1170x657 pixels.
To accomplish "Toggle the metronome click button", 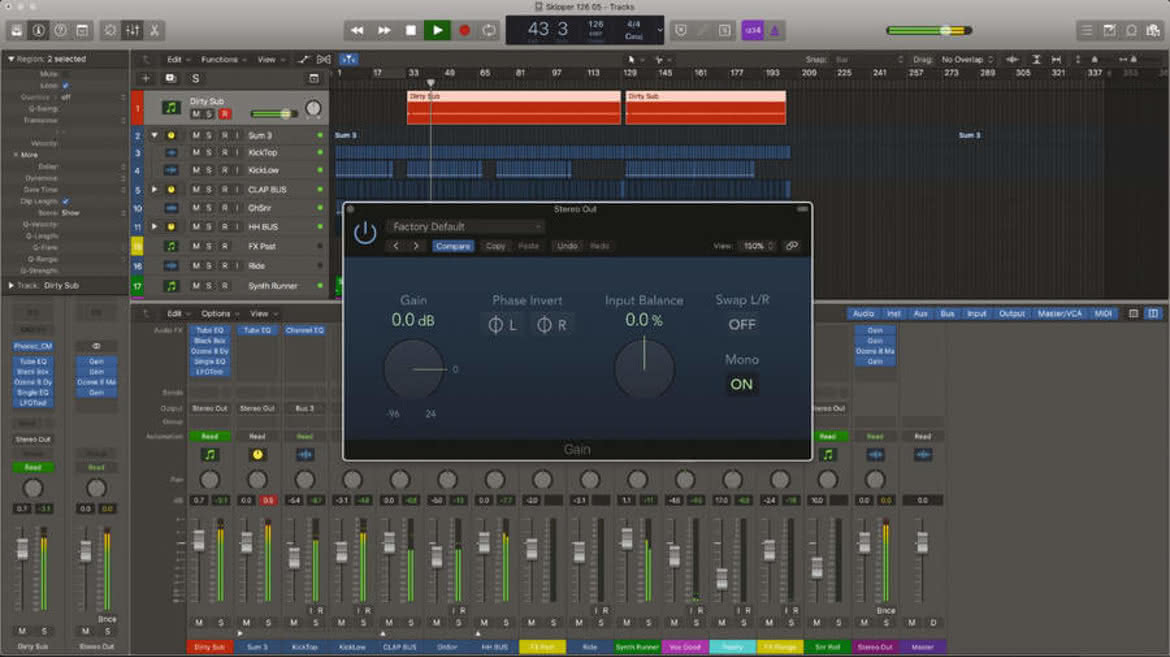I will pos(775,31).
